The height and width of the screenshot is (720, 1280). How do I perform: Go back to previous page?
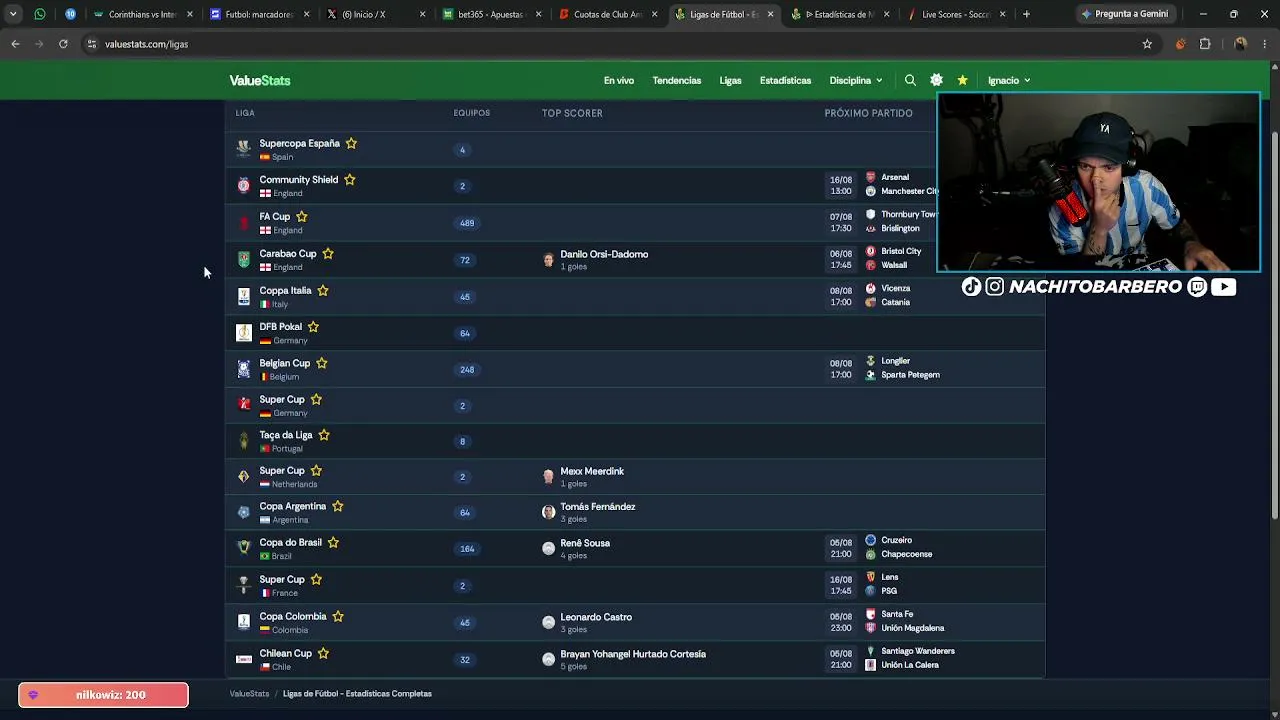point(15,44)
